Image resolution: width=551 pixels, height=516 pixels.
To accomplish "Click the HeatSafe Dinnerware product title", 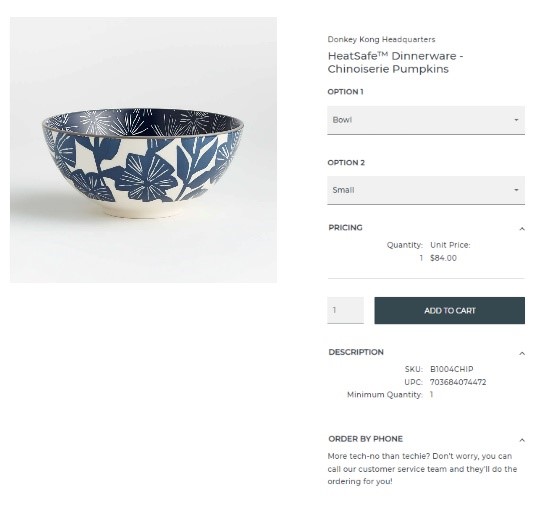I will tap(395, 62).
